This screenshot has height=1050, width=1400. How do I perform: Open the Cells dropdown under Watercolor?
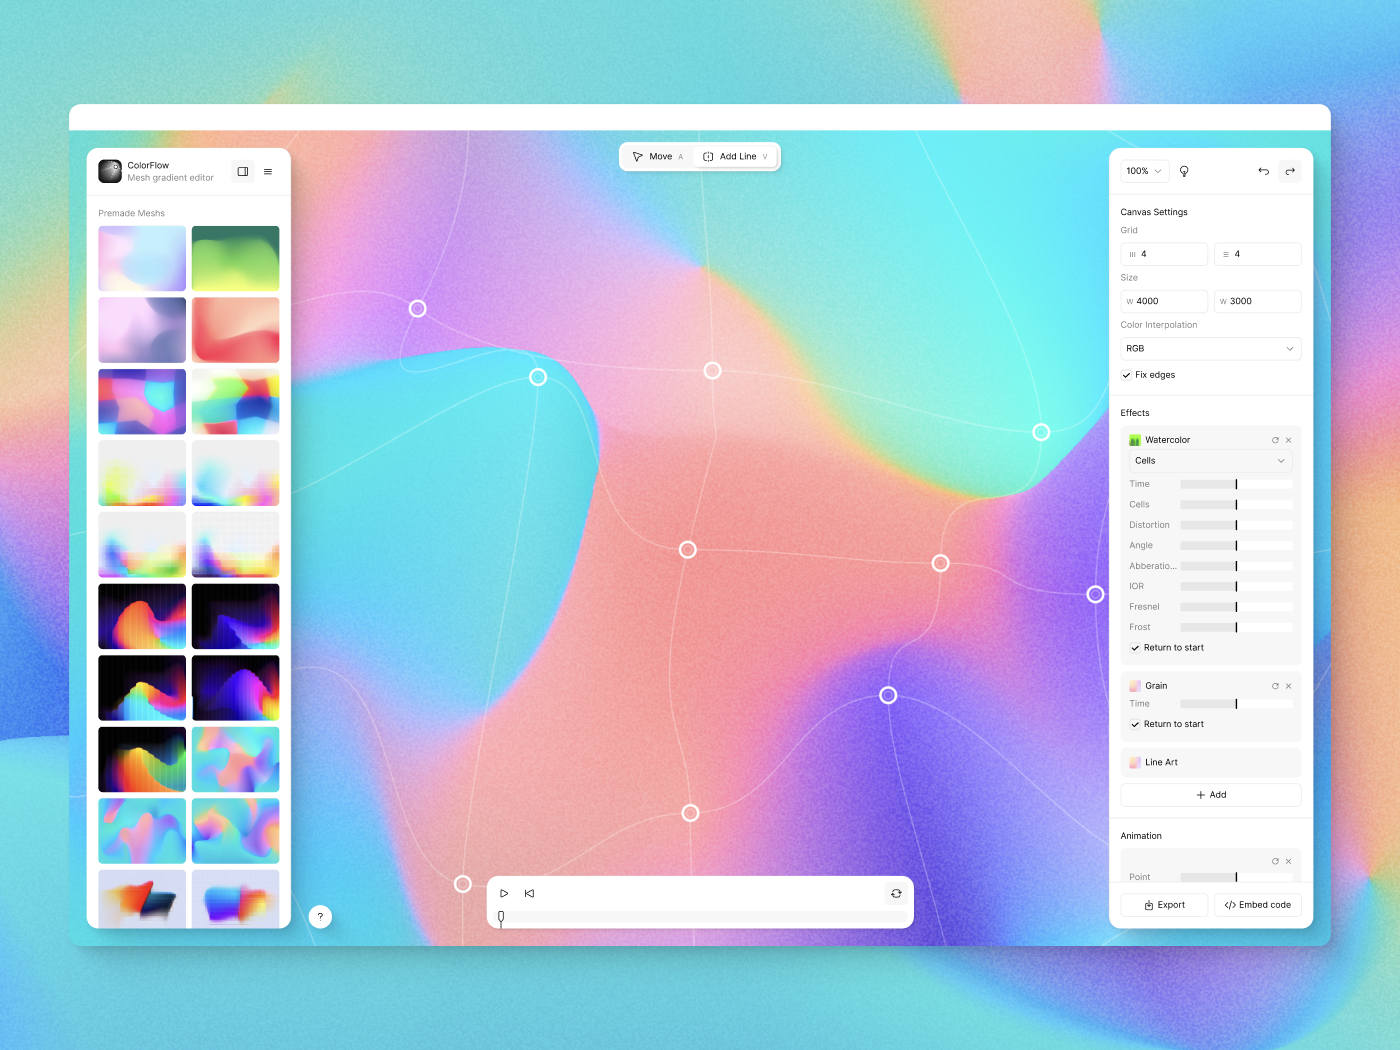point(1210,461)
